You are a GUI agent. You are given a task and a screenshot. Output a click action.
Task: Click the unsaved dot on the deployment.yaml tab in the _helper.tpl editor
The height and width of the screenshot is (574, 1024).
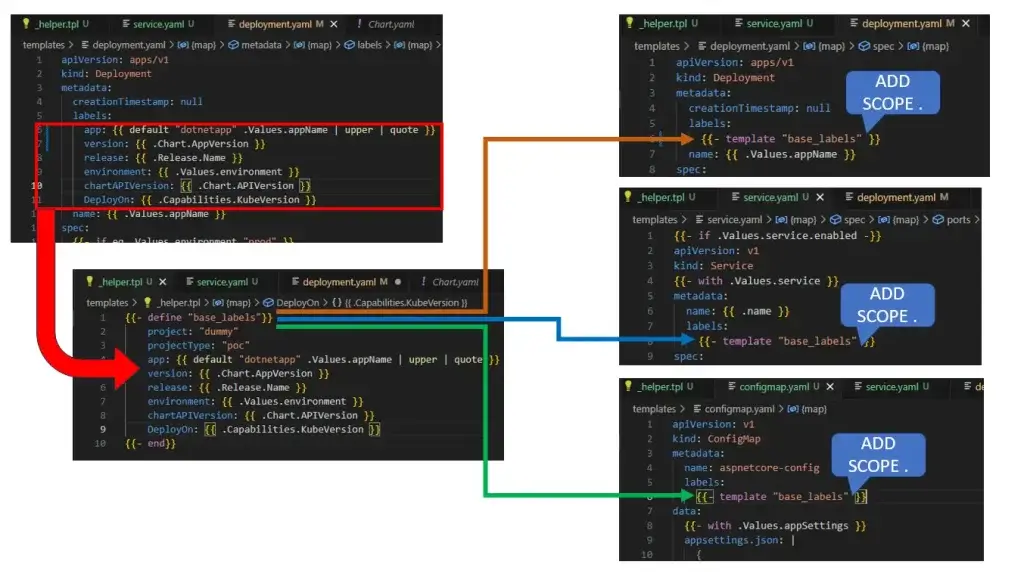[x=398, y=282]
